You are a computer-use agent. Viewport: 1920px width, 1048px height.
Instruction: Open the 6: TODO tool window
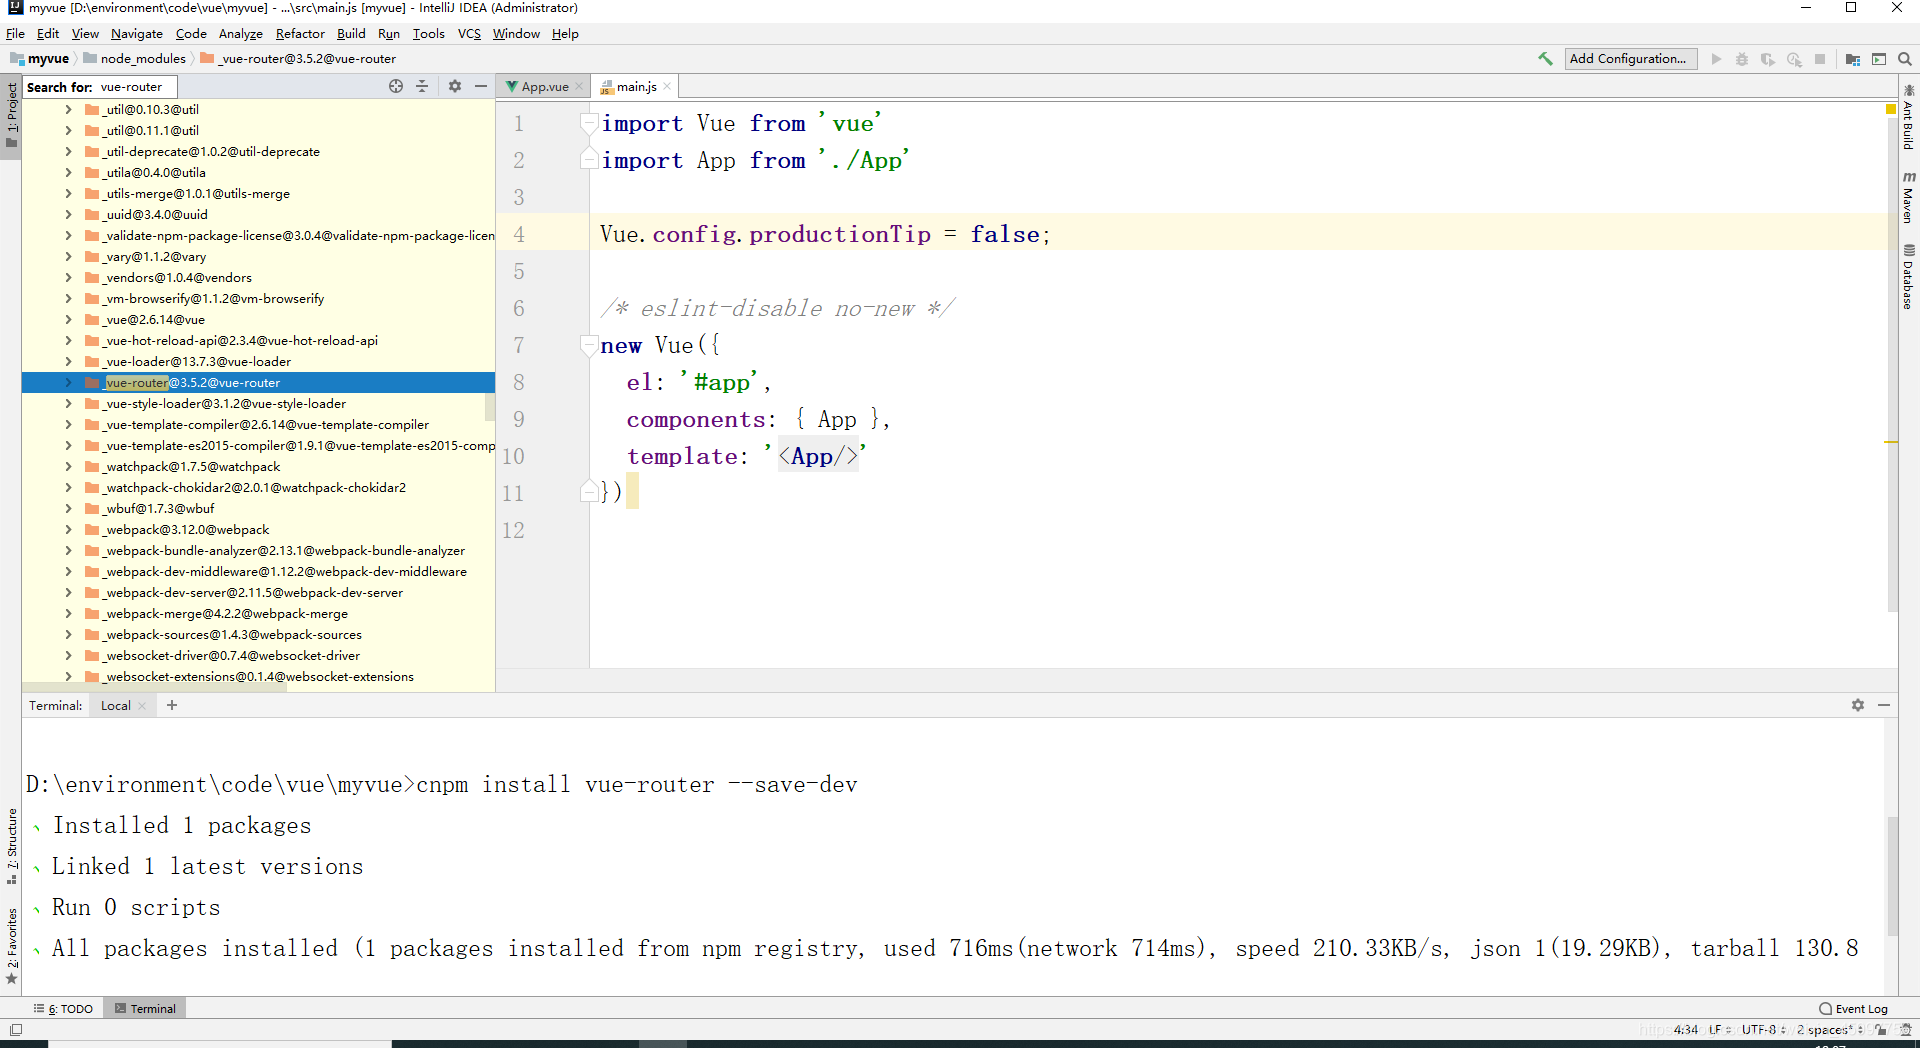pyautogui.click(x=64, y=1008)
